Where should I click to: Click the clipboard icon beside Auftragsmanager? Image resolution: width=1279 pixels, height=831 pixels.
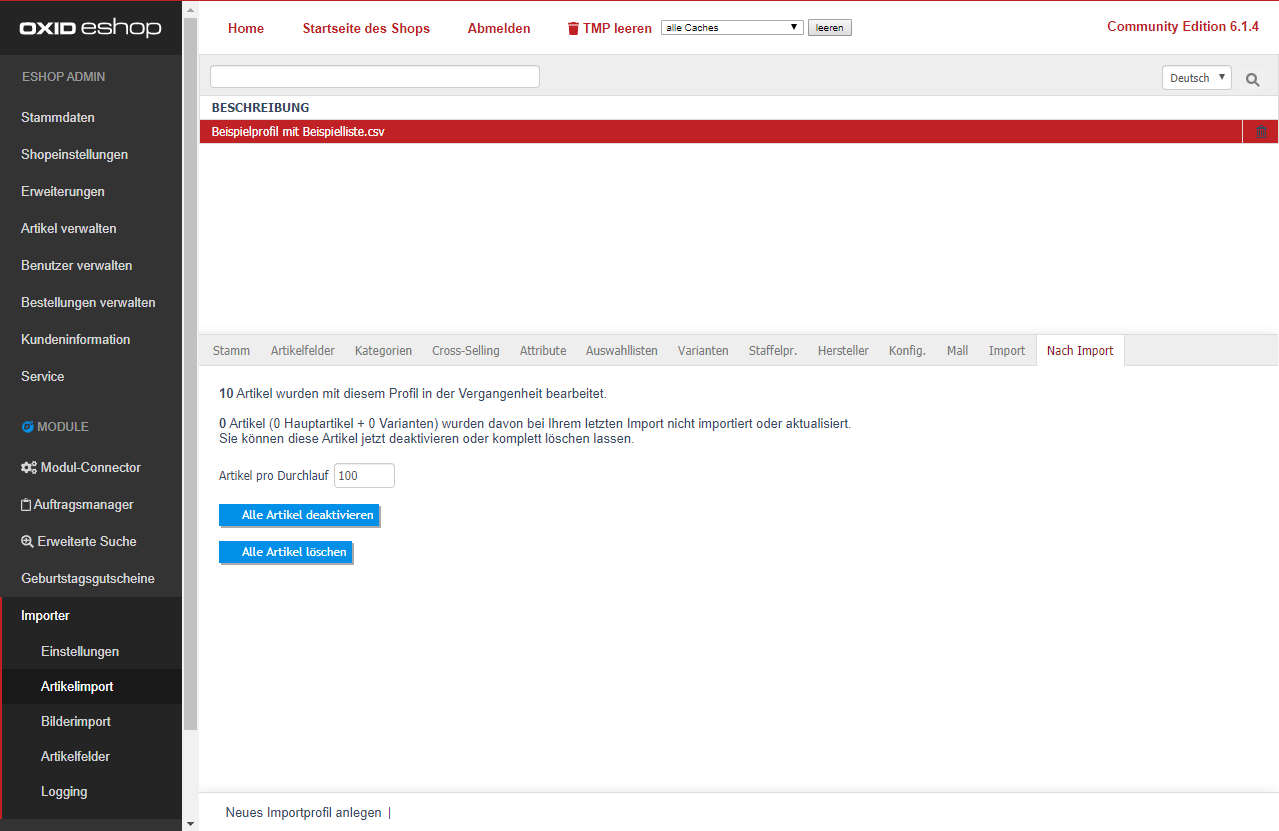[x=27, y=505]
